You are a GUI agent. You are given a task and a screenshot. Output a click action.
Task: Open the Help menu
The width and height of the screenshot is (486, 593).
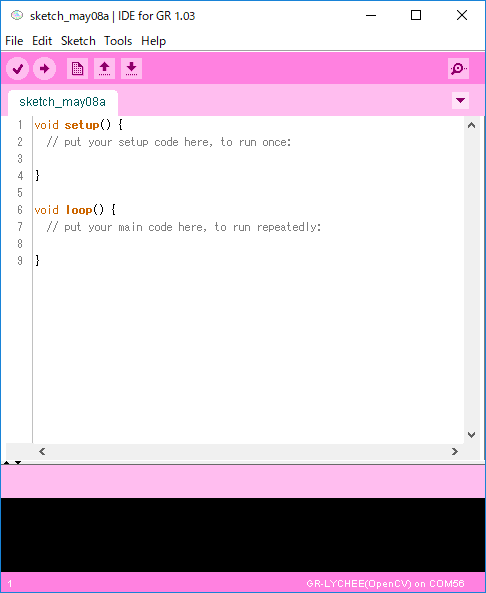pyautogui.click(x=154, y=41)
